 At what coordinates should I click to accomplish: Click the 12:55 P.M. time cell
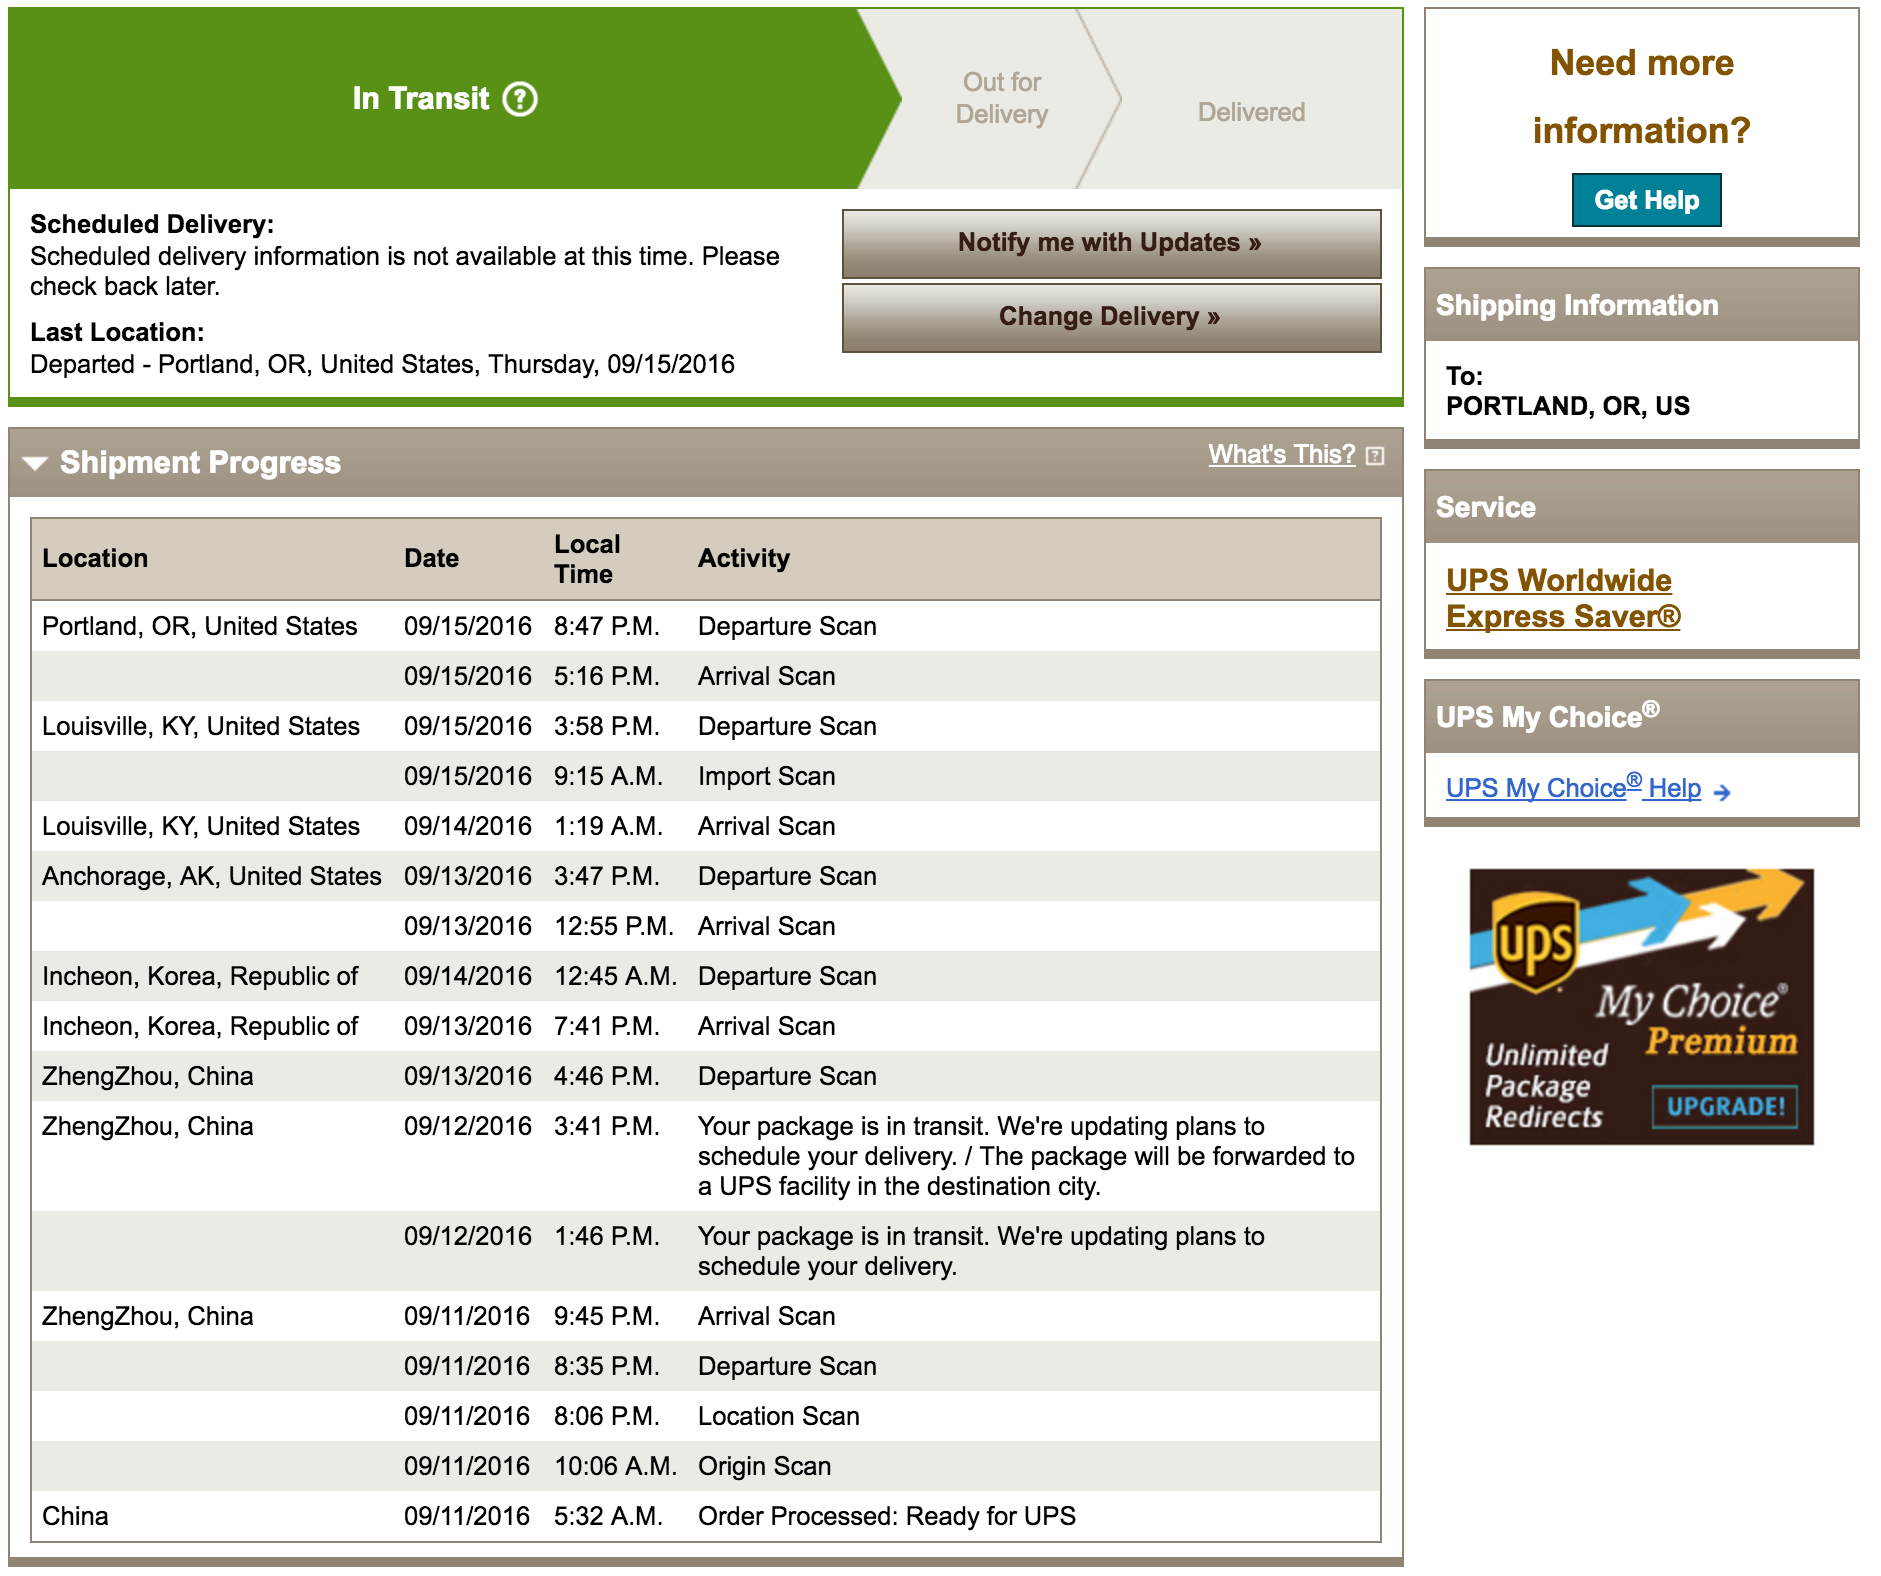tap(613, 926)
